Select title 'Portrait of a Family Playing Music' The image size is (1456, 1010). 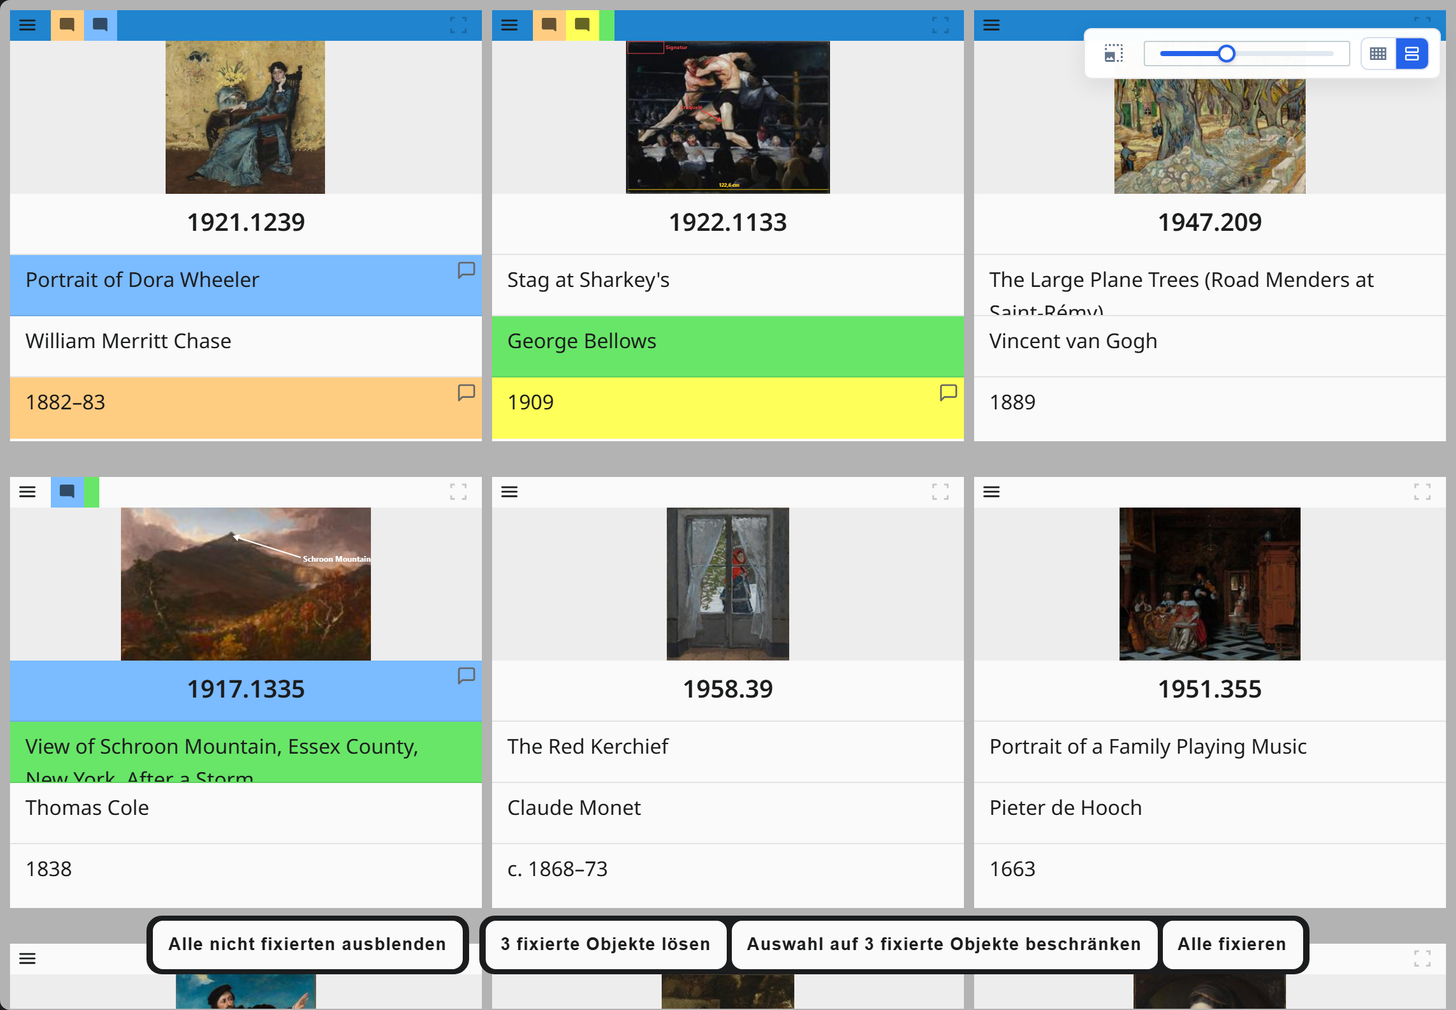tap(1148, 747)
